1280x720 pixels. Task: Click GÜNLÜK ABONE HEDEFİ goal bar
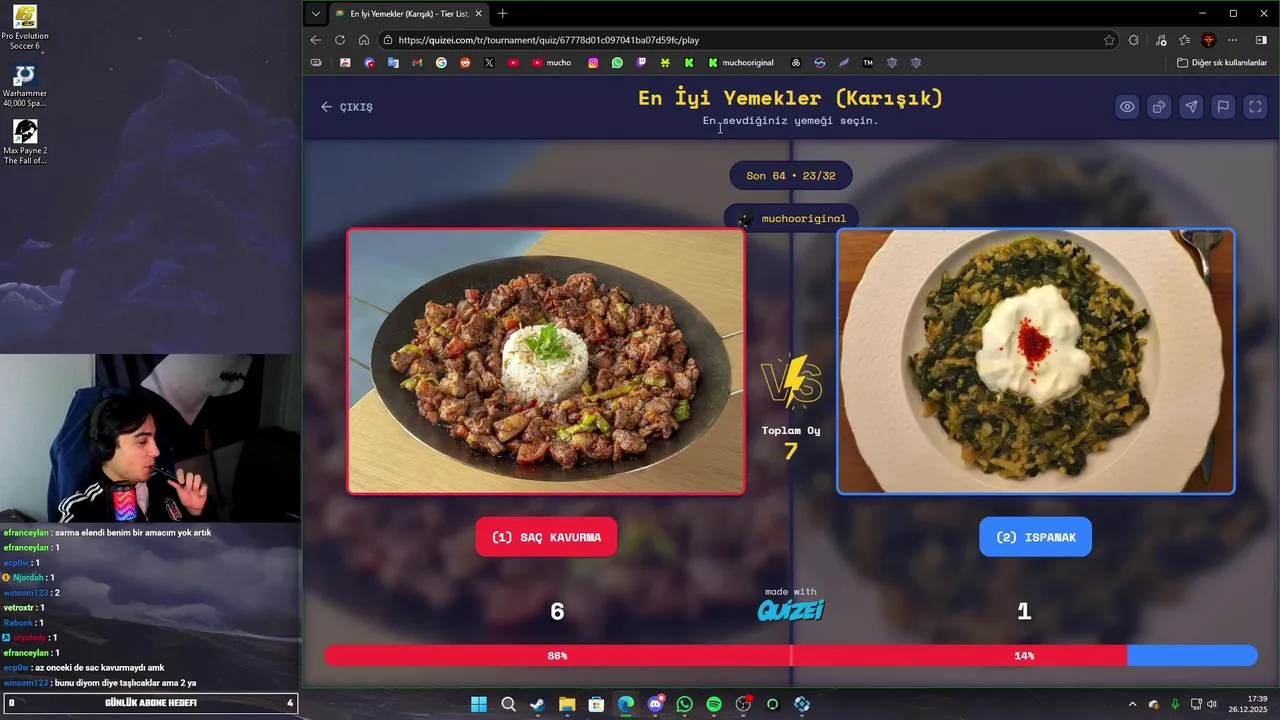150,703
